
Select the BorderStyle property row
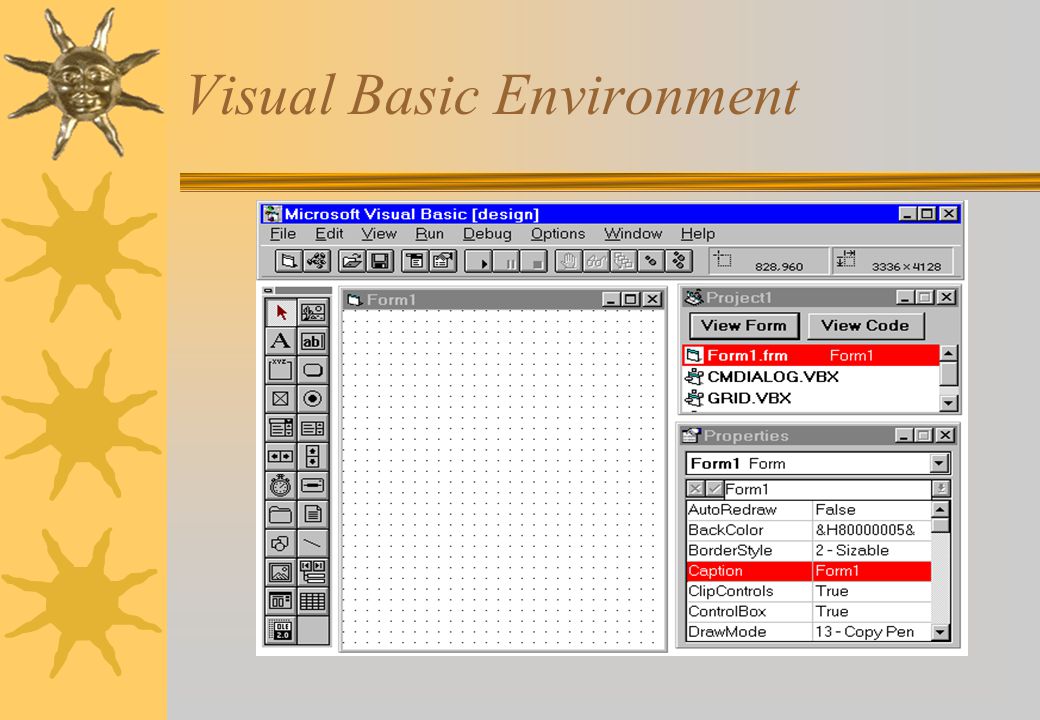[809, 551]
